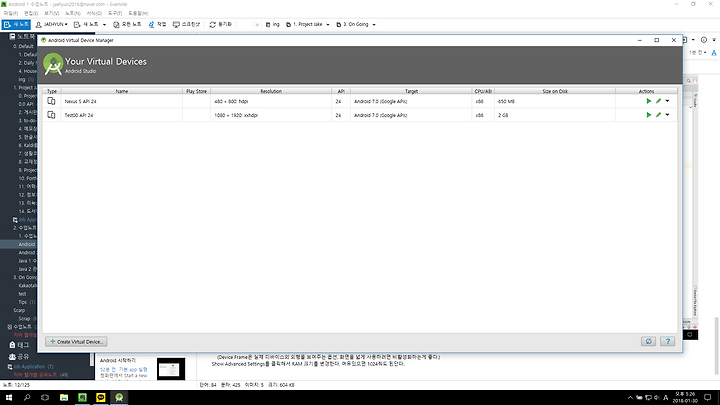720x405 pixels.
Task: Sort devices by Name column header
Action: pyautogui.click(x=122, y=91)
